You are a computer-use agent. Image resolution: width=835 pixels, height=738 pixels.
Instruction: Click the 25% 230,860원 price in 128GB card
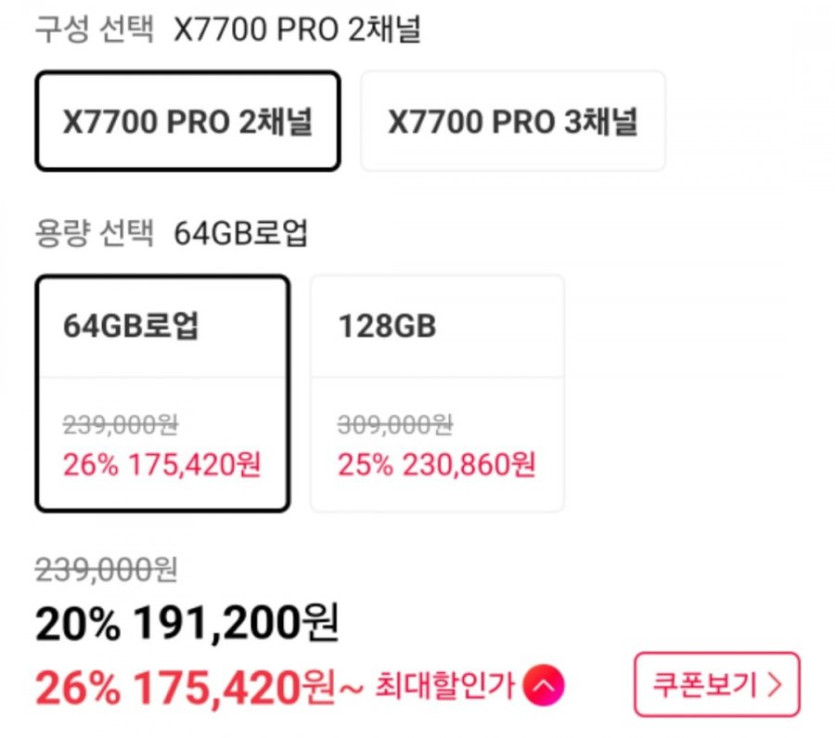437,464
